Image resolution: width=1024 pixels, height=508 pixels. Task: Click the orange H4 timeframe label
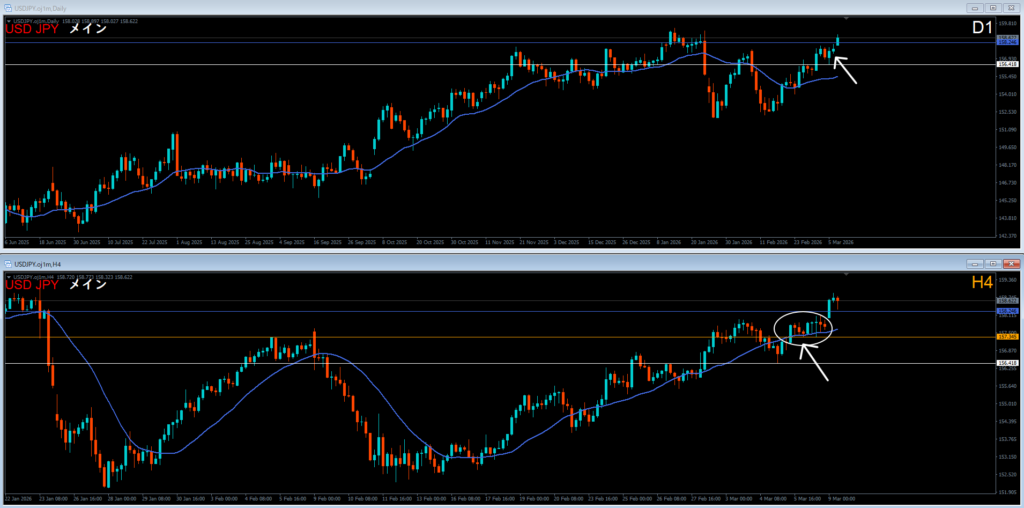(984, 285)
